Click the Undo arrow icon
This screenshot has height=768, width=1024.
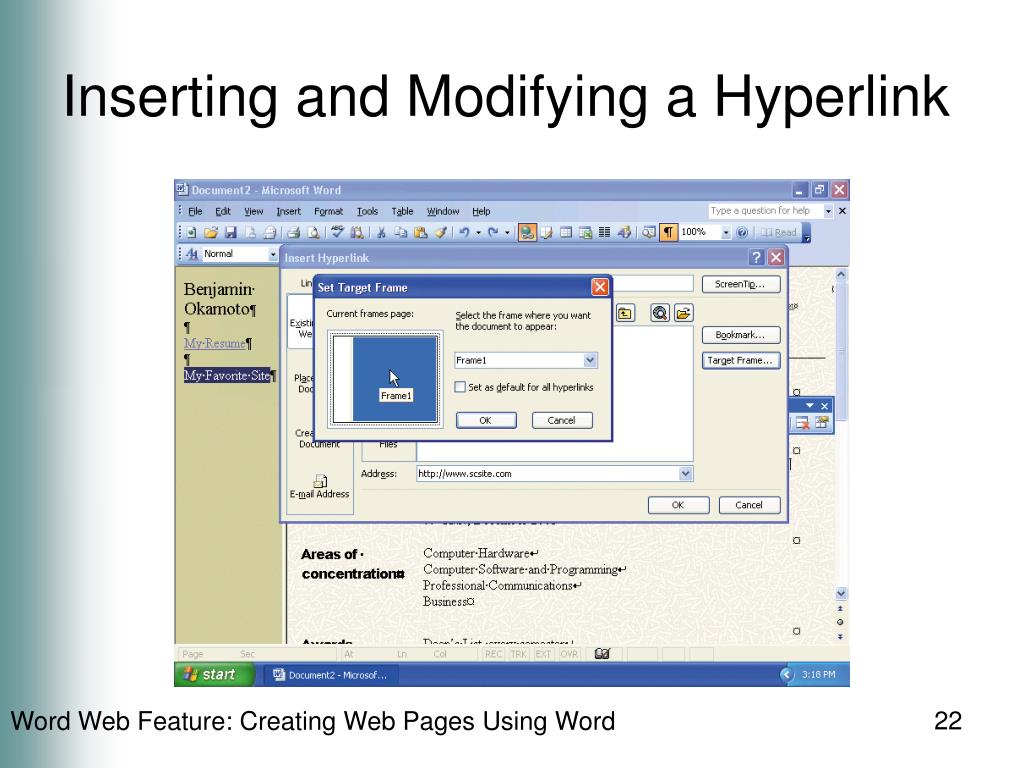464,232
